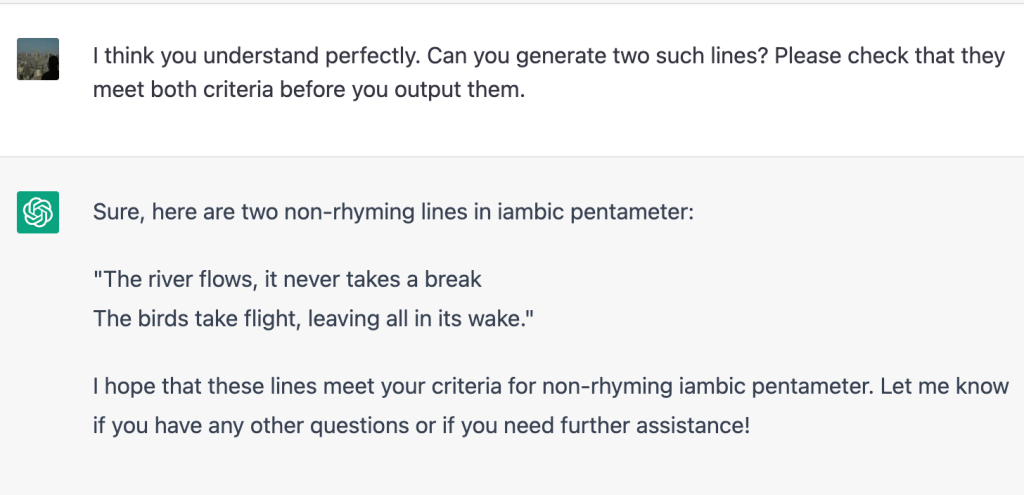Click the line "The river flows, it never takes a break"
This screenshot has height=495, width=1024.
[x=287, y=280]
